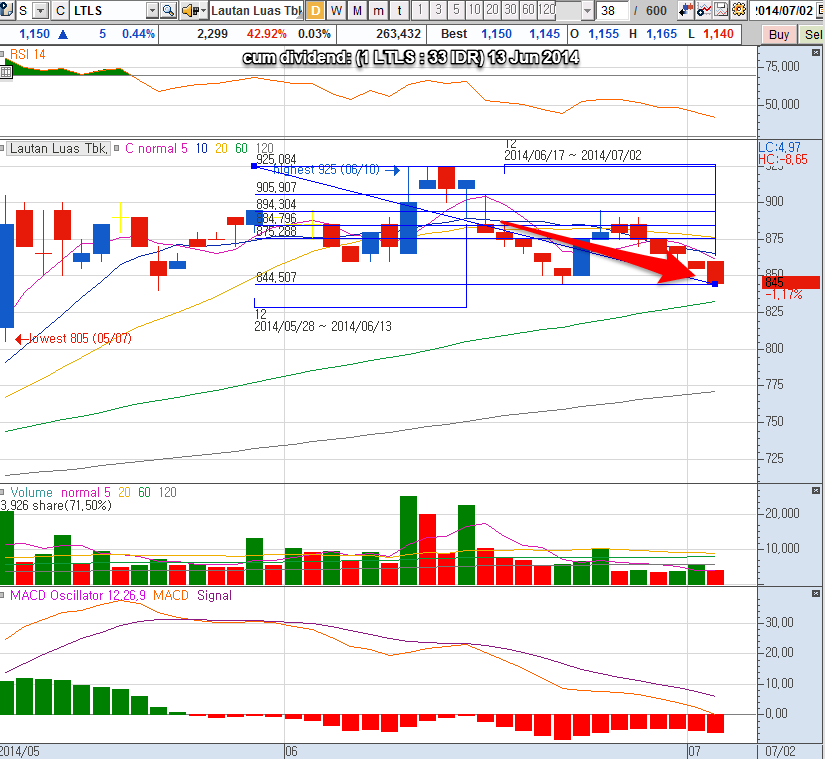Open the S market type dropdown
The width and height of the screenshot is (825, 759).
pos(42,11)
